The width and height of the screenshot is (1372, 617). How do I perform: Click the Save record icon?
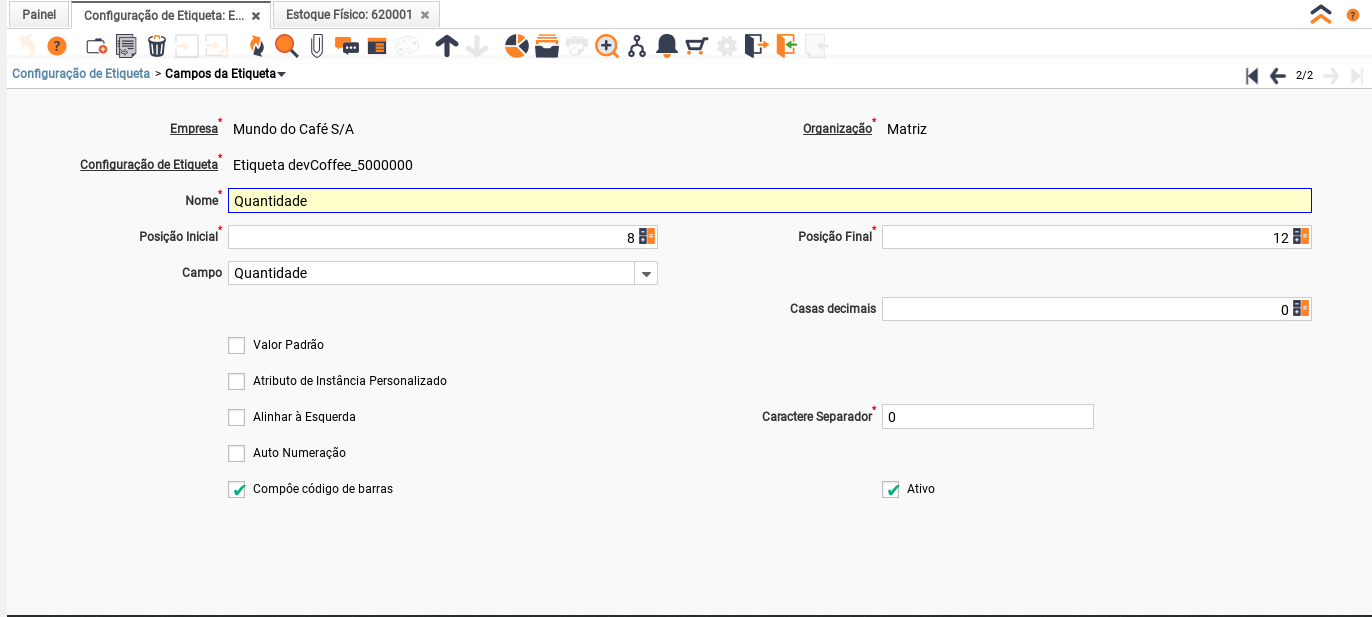[187, 46]
